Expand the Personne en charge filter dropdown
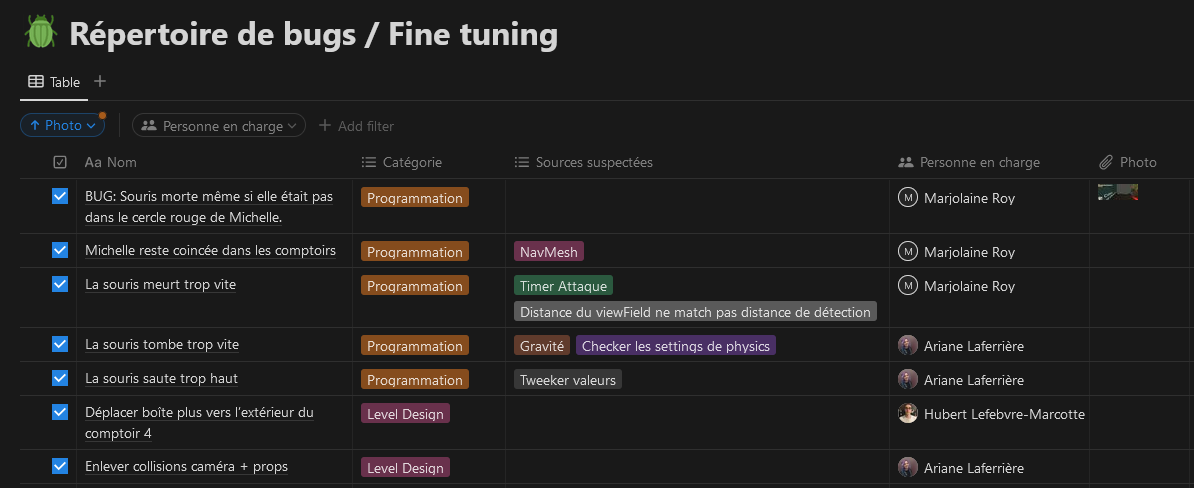This screenshot has height=488, width=1194. (219, 126)
